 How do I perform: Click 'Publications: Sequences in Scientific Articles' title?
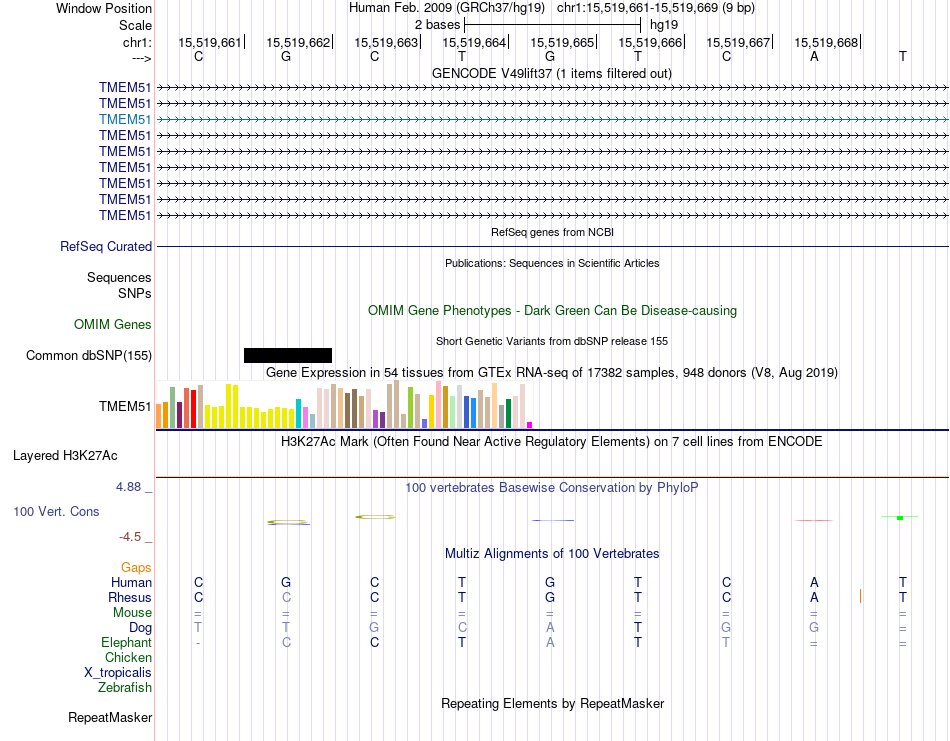552,263
